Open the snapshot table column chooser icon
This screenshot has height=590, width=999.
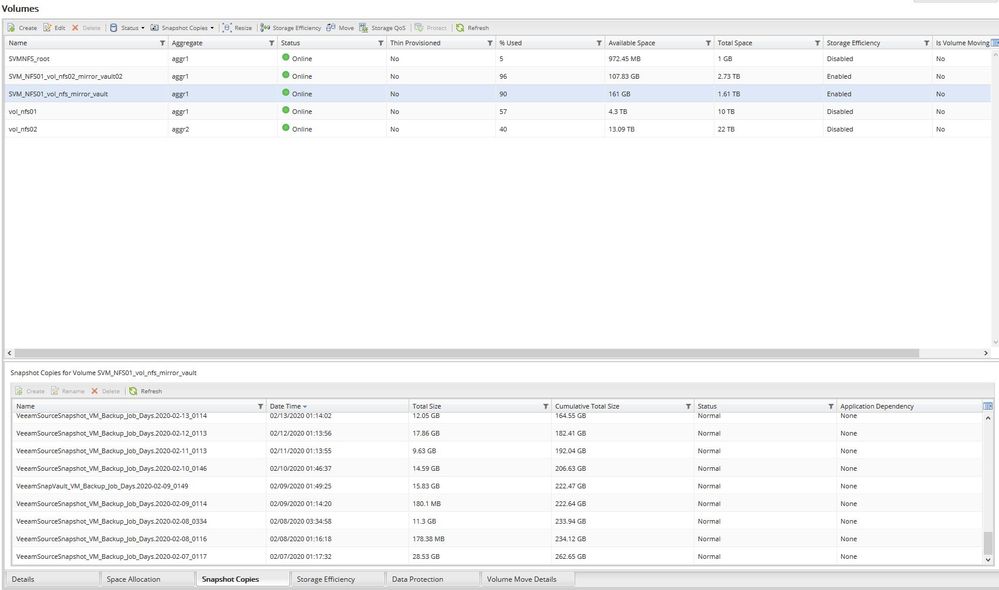tap(988, 406)
